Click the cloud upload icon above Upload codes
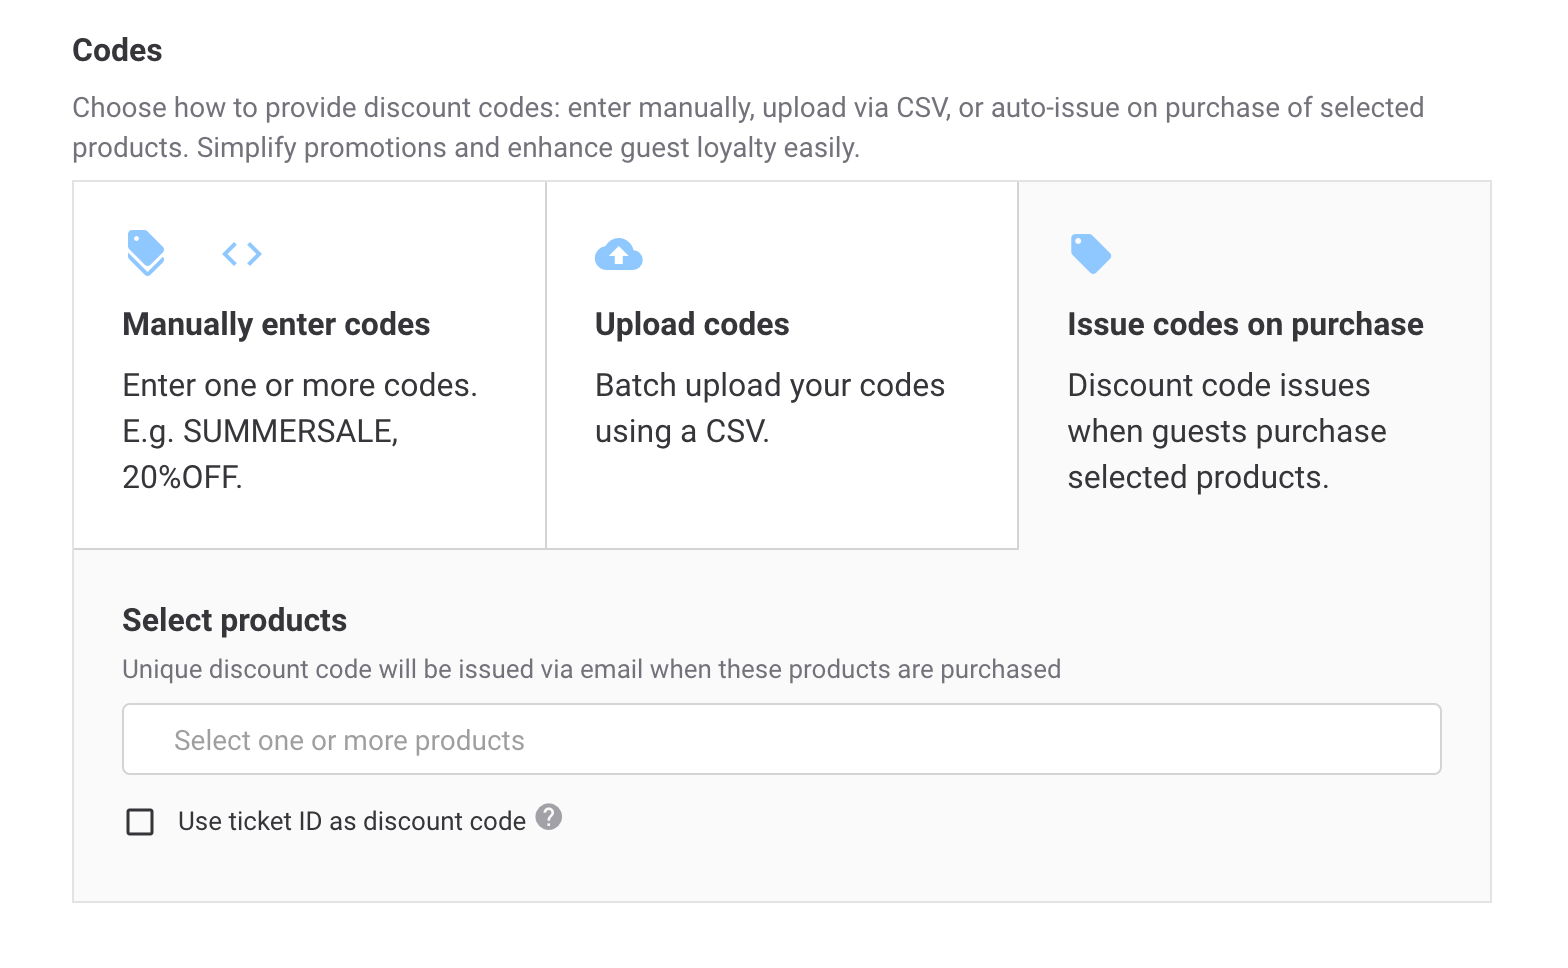The width and height of the screenshot is (1568, 968). [x=618, y=254]
